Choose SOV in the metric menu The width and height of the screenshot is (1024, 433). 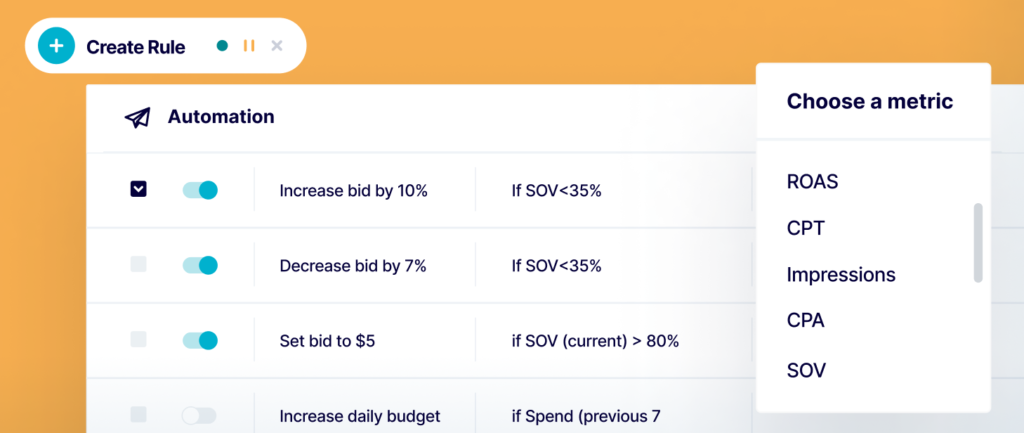(x=807, y=370)
